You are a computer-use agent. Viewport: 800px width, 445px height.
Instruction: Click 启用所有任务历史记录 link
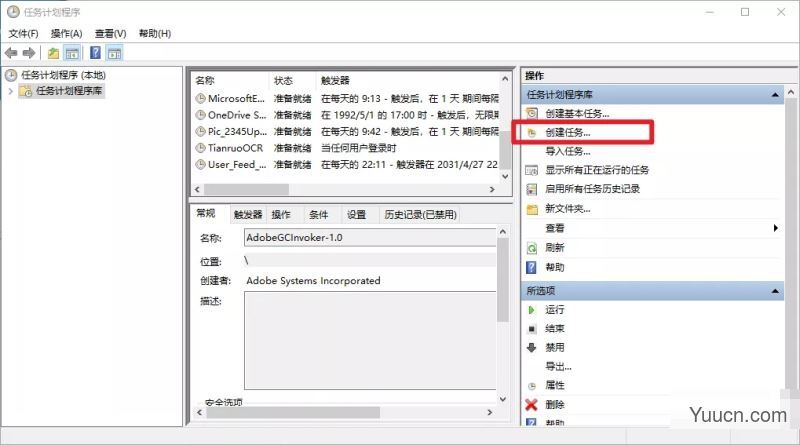click(592, 189)
